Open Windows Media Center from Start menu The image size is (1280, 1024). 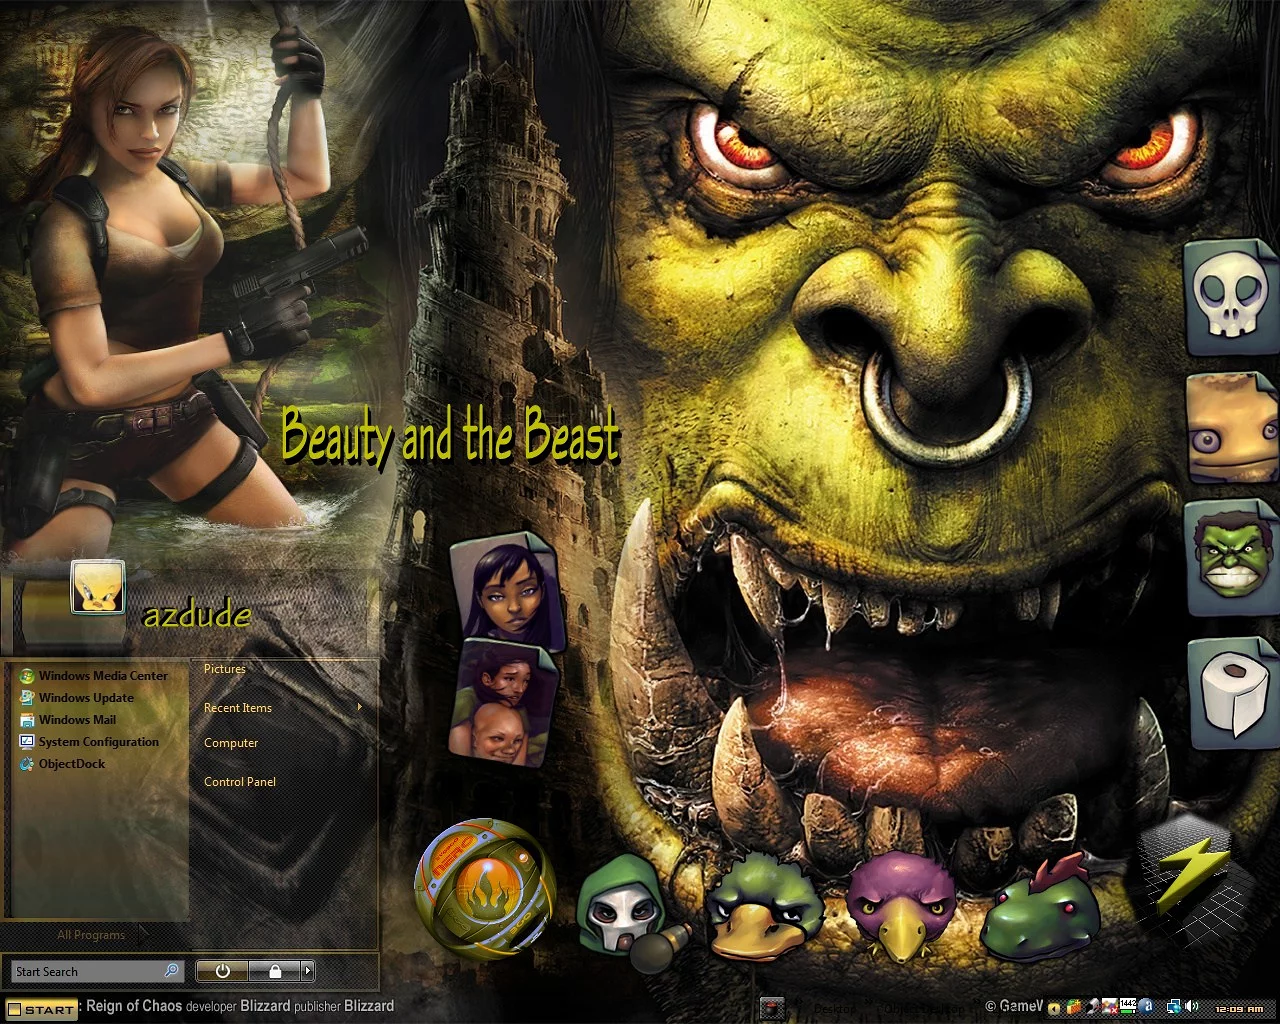click(x=103, y=676)
